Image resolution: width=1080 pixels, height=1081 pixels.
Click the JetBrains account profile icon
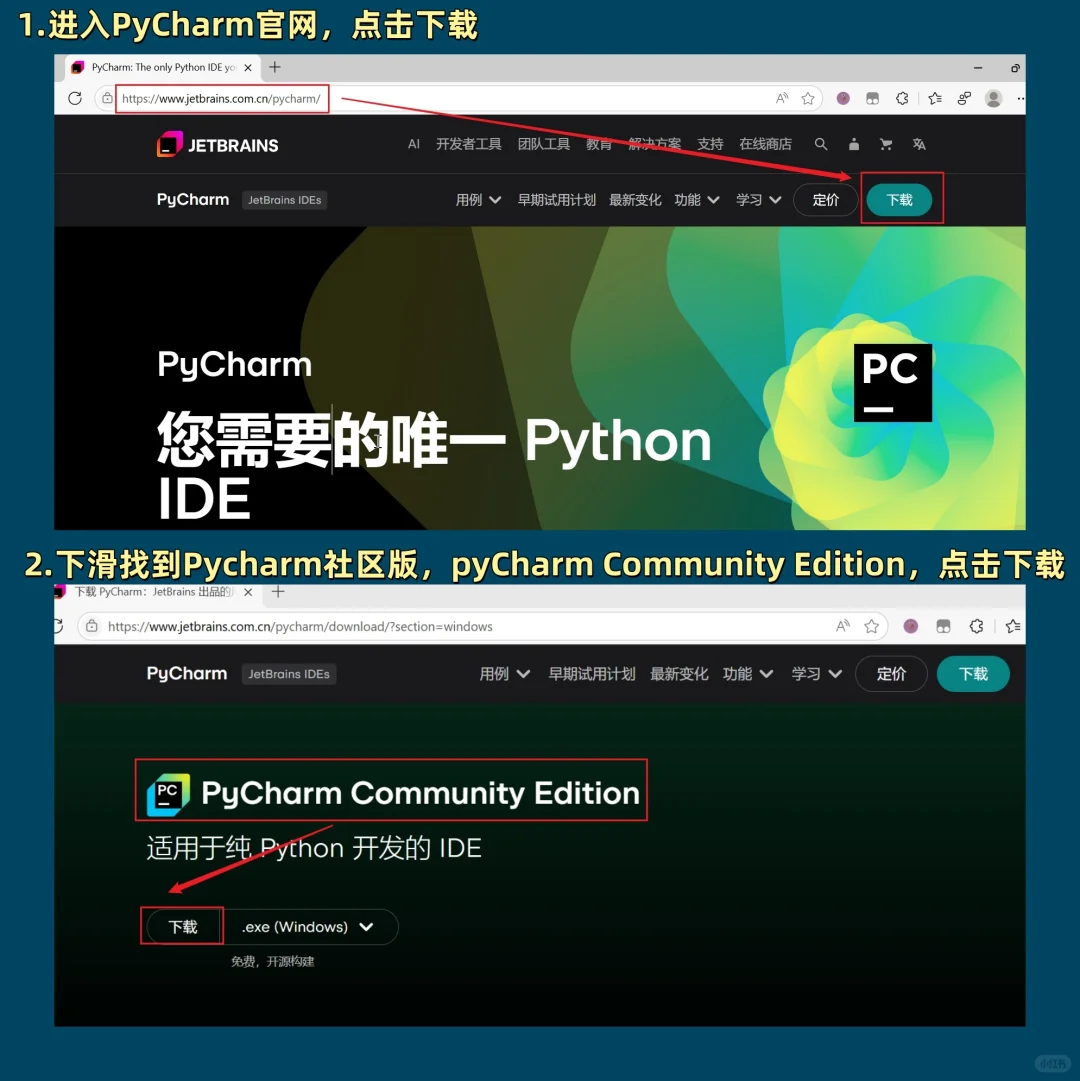(x=853, y=144)
